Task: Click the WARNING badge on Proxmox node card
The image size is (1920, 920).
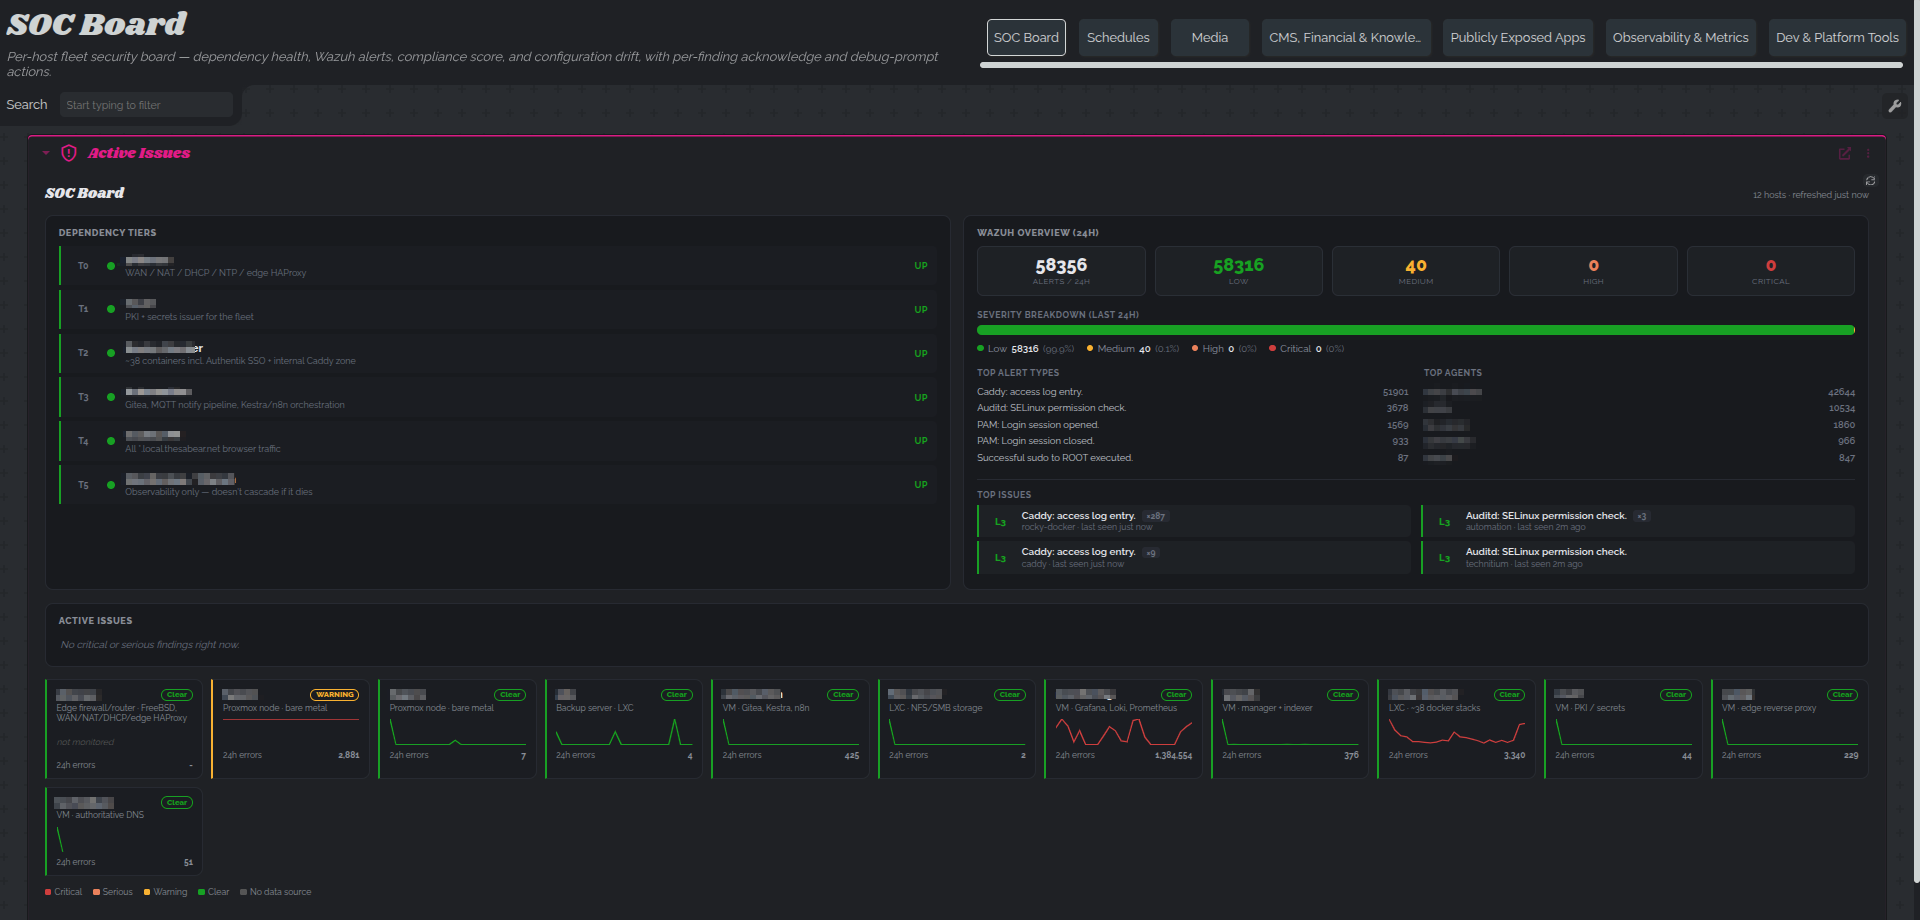Action: point(335,695)
